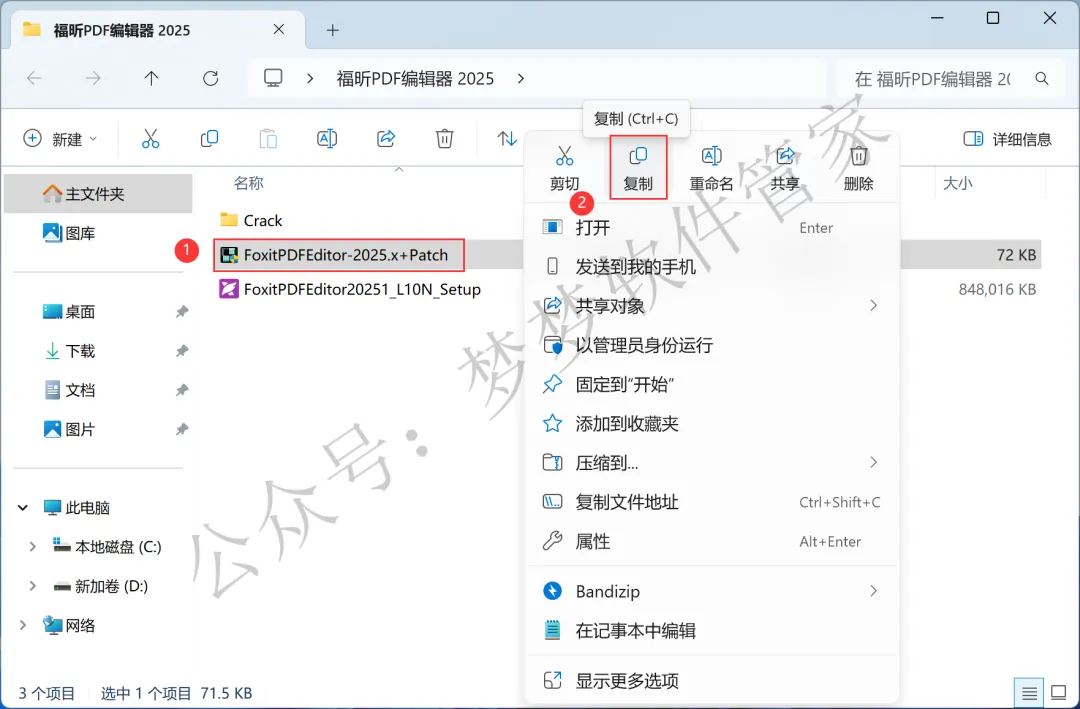Click the Paste icon in the toolbar
Viewport: 1080px width, 709px height.
[x=268, y=138]
